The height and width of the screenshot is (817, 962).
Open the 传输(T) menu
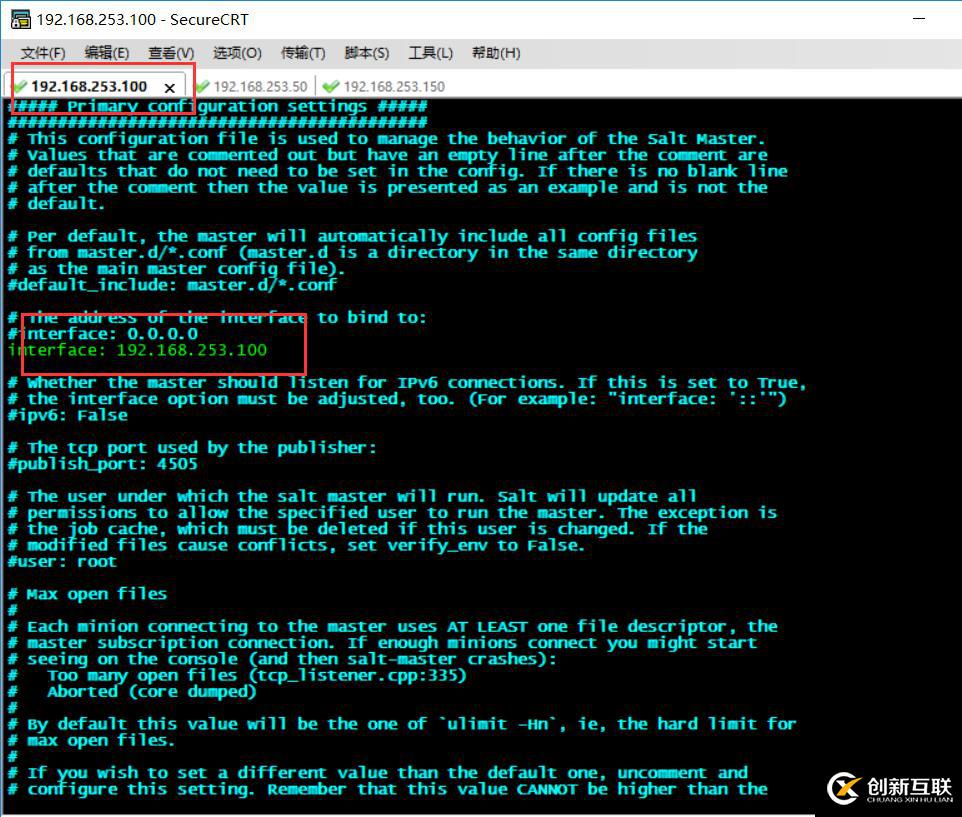tap(303, 53)
